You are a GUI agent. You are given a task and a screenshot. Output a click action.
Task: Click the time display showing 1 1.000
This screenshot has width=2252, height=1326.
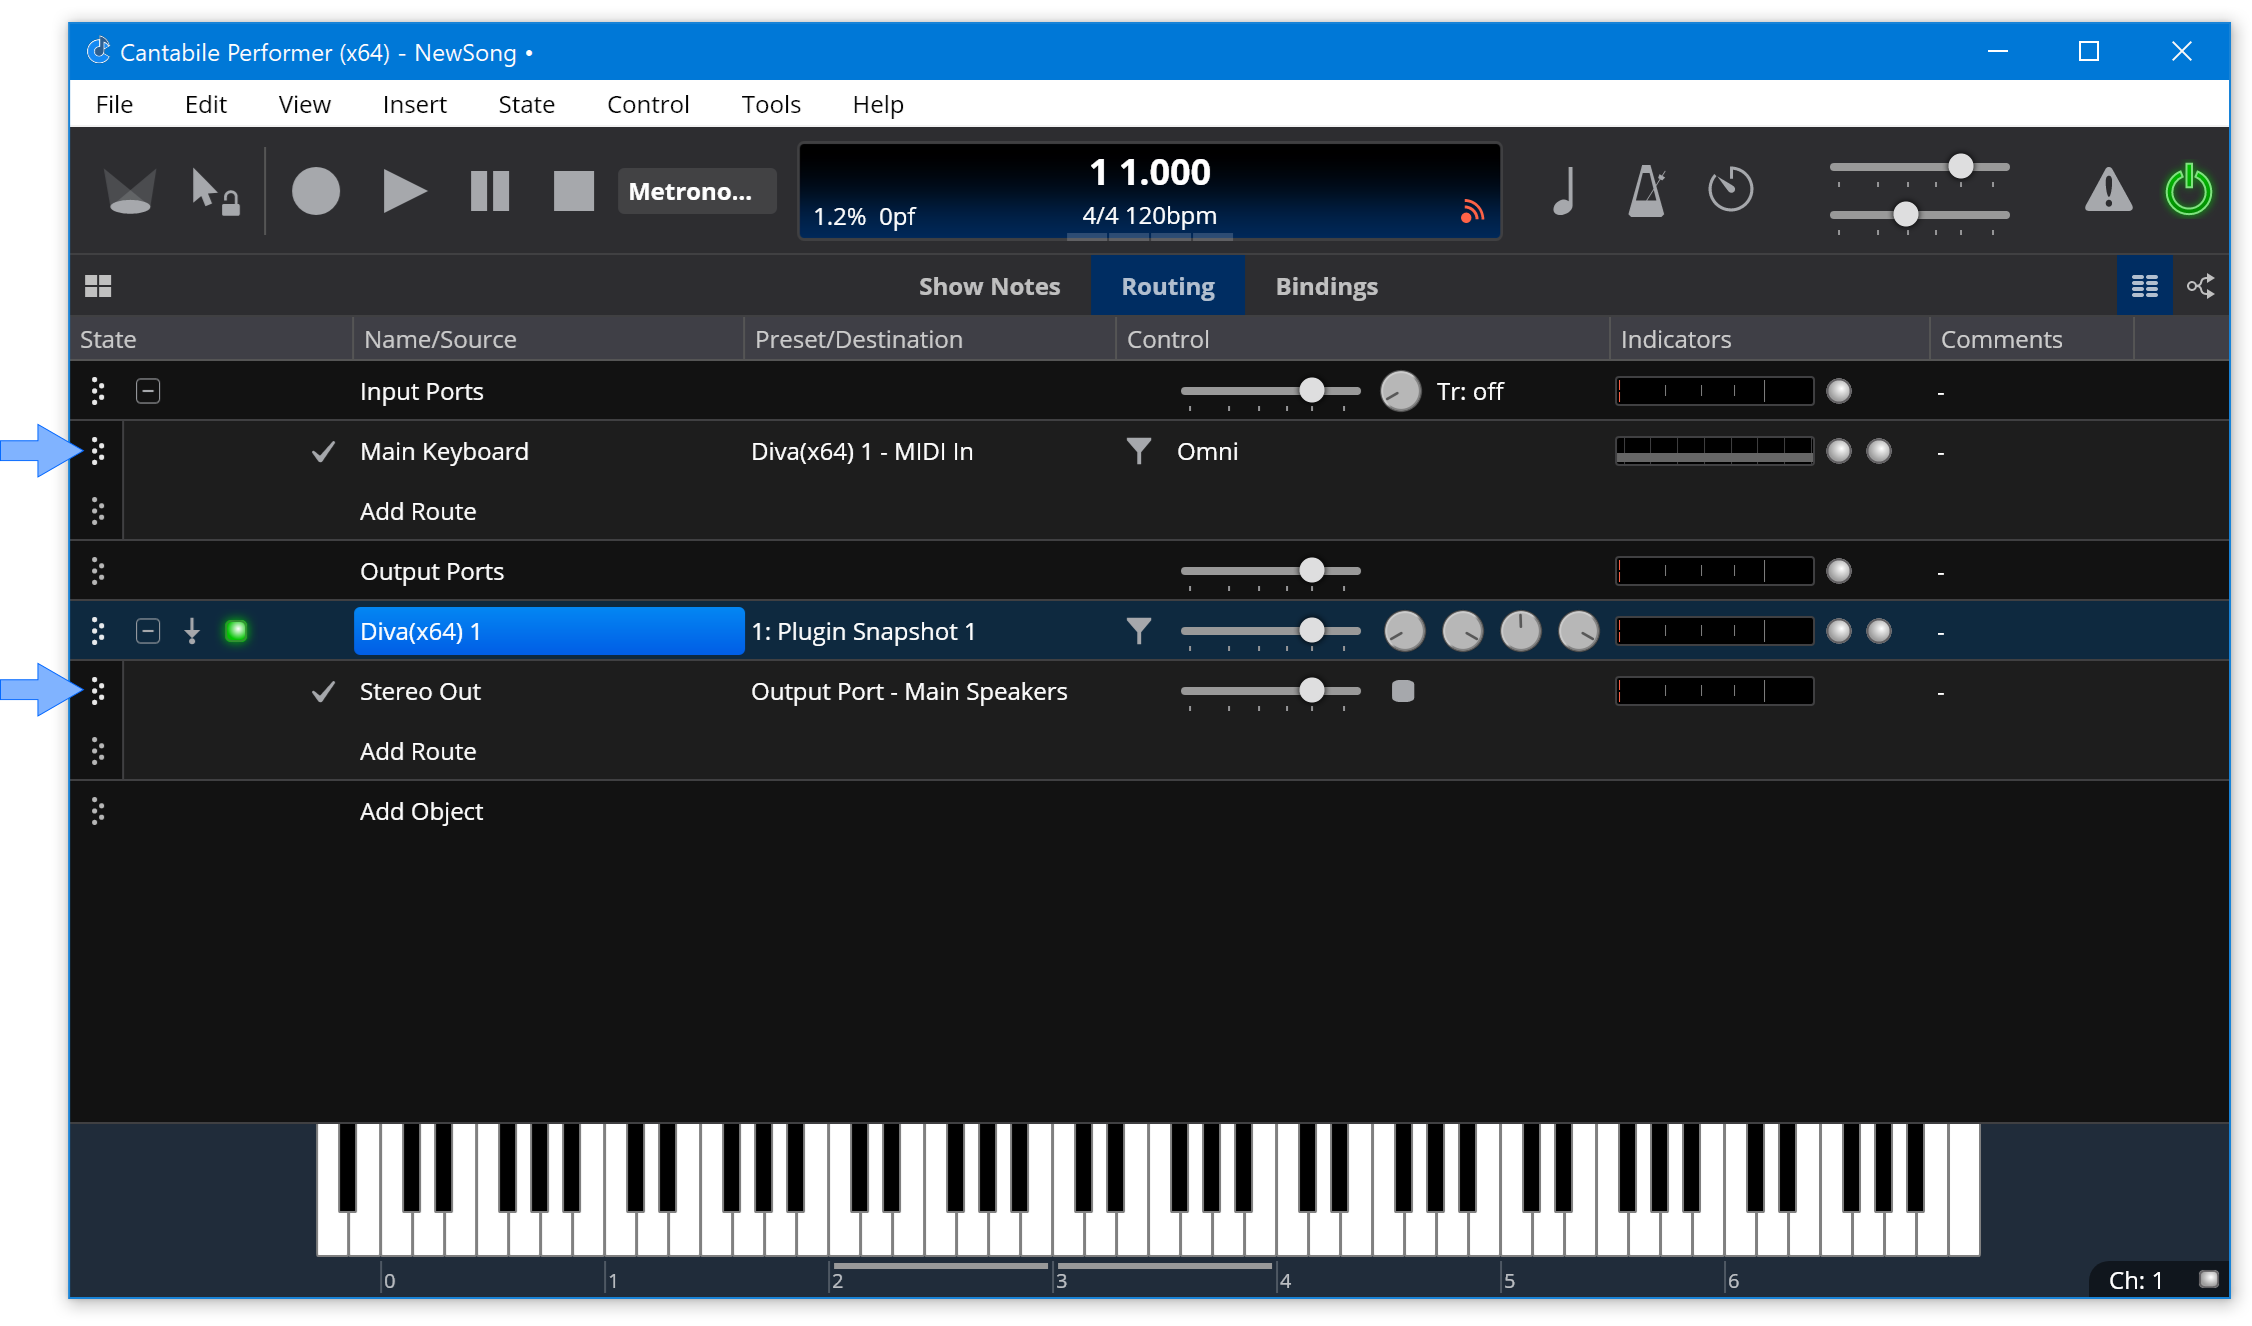click(x=1150, y=172)
